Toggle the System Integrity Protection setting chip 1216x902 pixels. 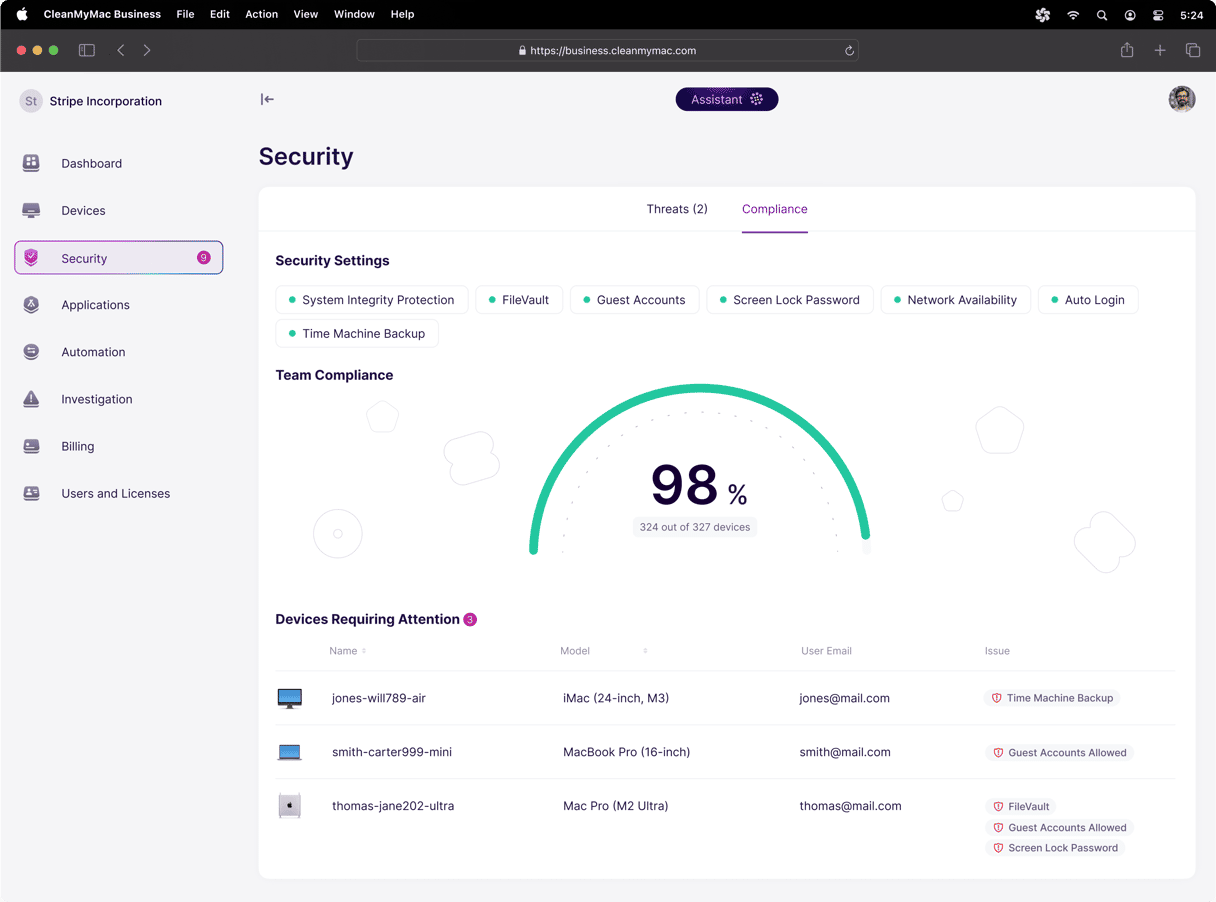click(372, 300)
